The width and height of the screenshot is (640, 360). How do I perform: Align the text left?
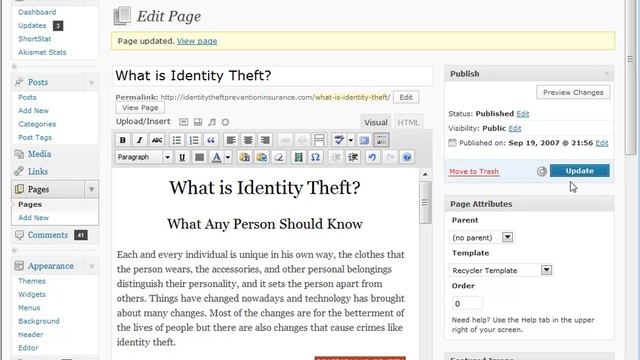[231, 140]
